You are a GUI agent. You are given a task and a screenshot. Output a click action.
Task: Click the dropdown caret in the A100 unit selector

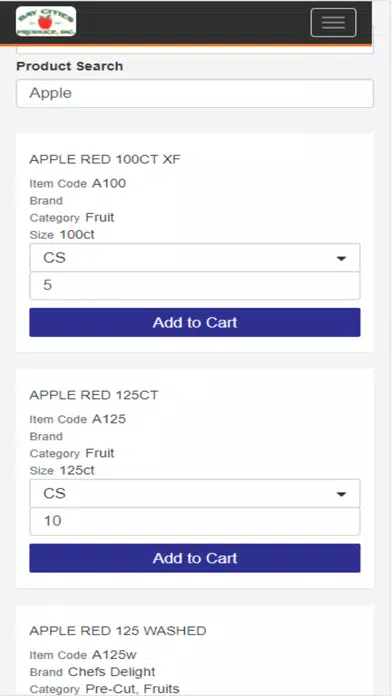click(341, 258)
